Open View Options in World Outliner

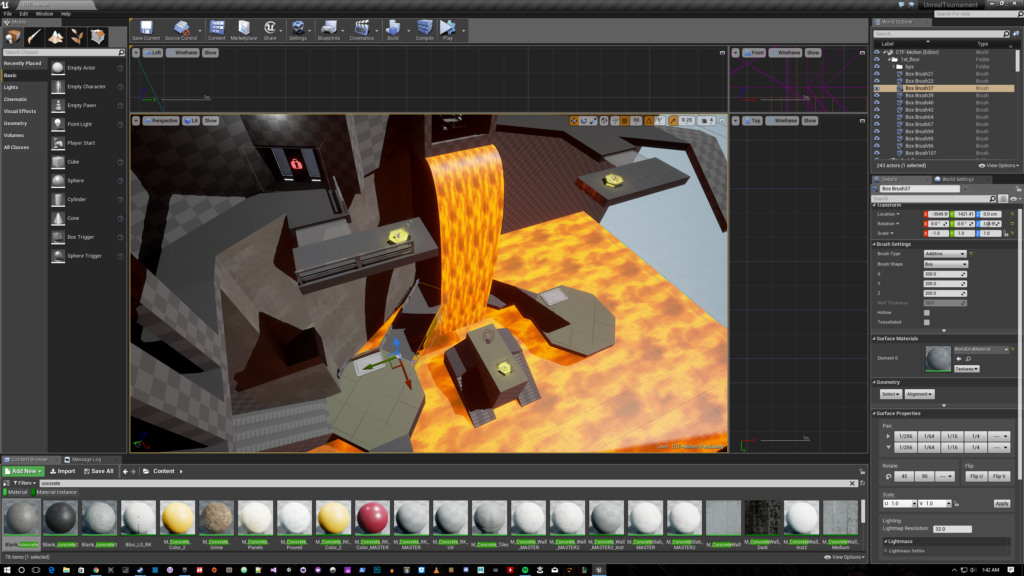998,166
